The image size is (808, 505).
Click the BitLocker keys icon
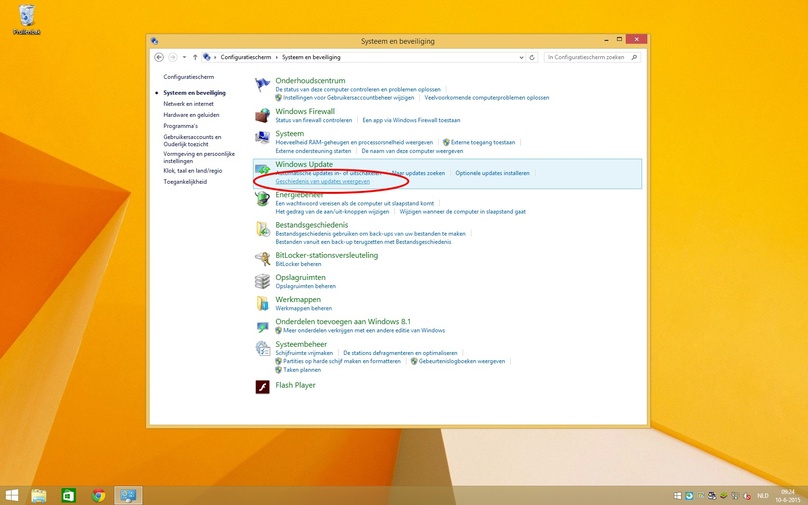coord(262,259)
